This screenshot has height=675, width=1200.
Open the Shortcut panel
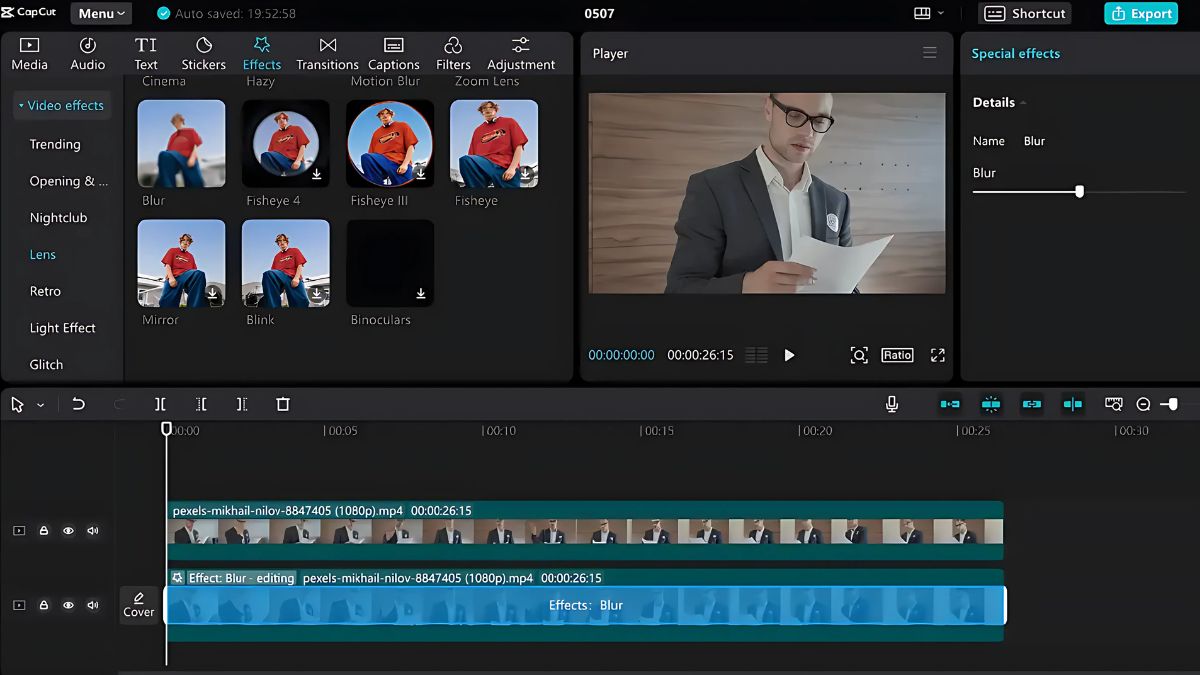click(x=1024, y=13)
